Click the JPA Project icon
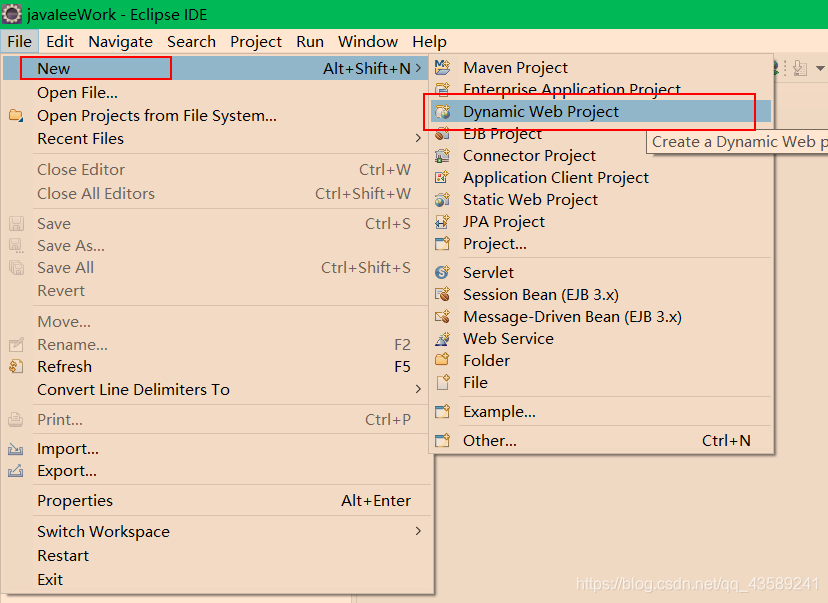This screenshot has width=828, height=603. pyautogui.click(x=443, y=222)
